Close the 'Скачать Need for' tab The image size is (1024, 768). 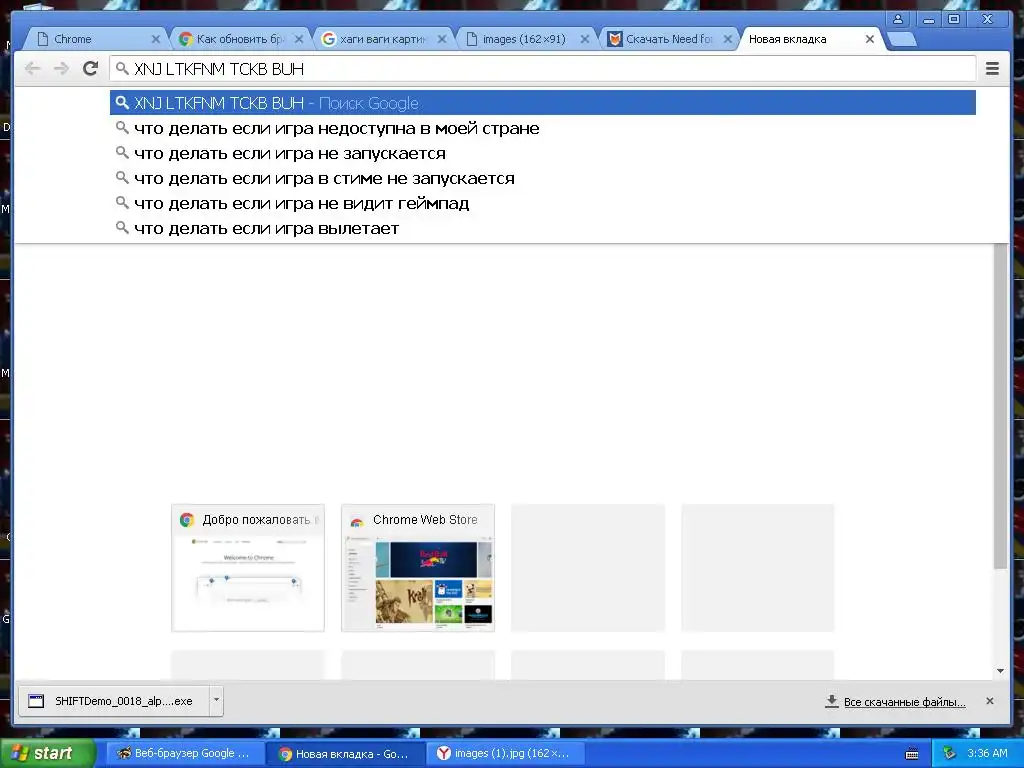[x=728, y=39]
